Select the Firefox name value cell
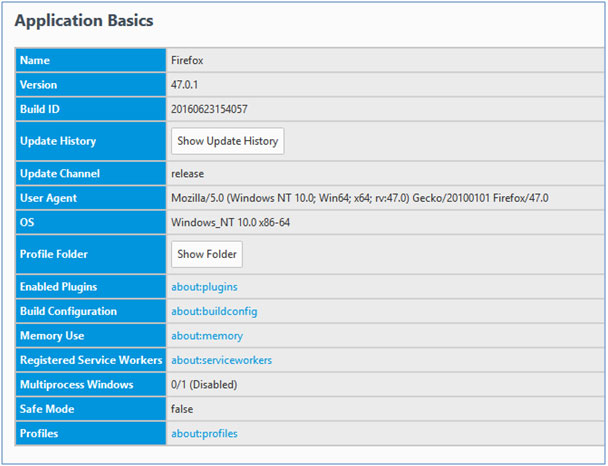This screenshot has height=466, width=608. point(188,61)
